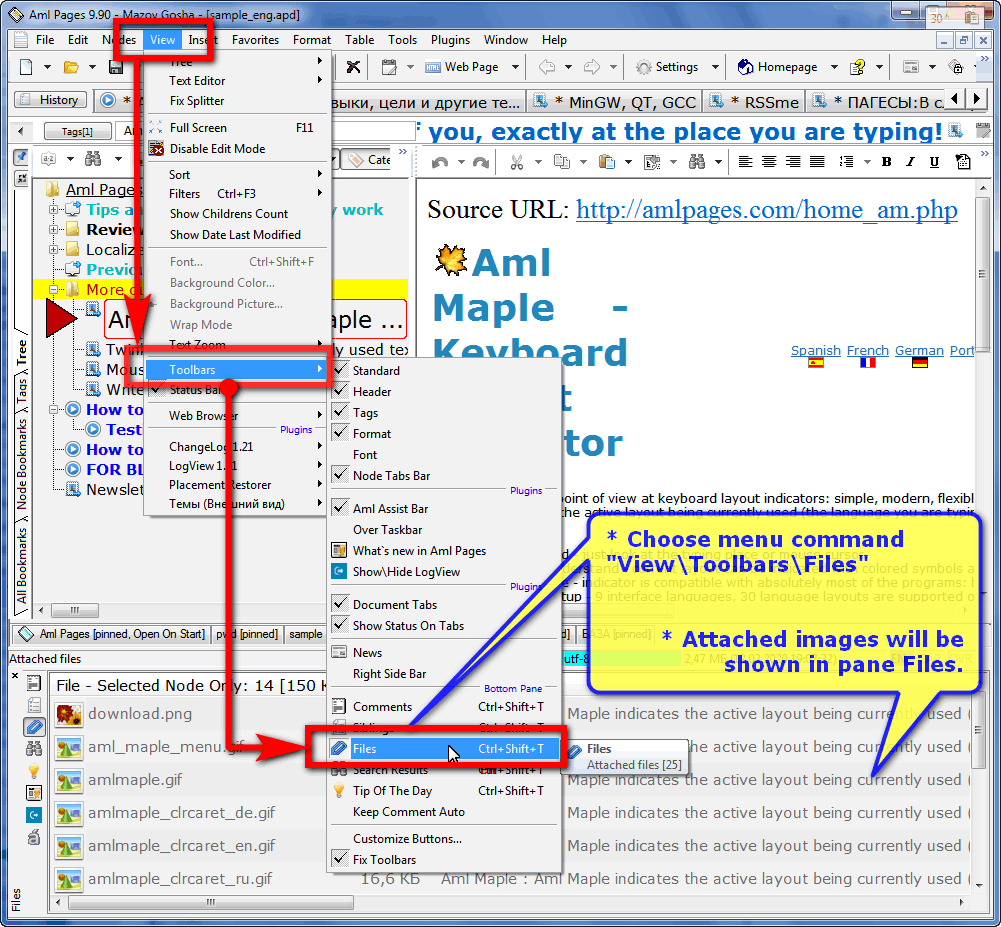Click the floppy disk save icon

coord(116,67)
